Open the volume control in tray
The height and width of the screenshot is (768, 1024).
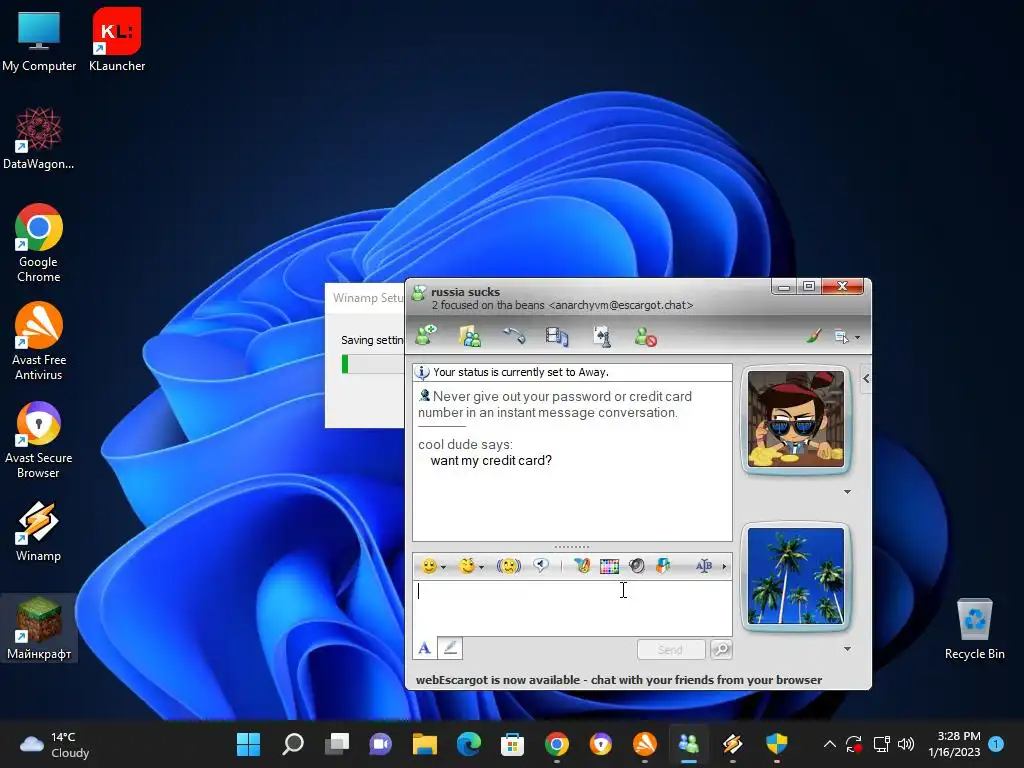click(906, 744)
